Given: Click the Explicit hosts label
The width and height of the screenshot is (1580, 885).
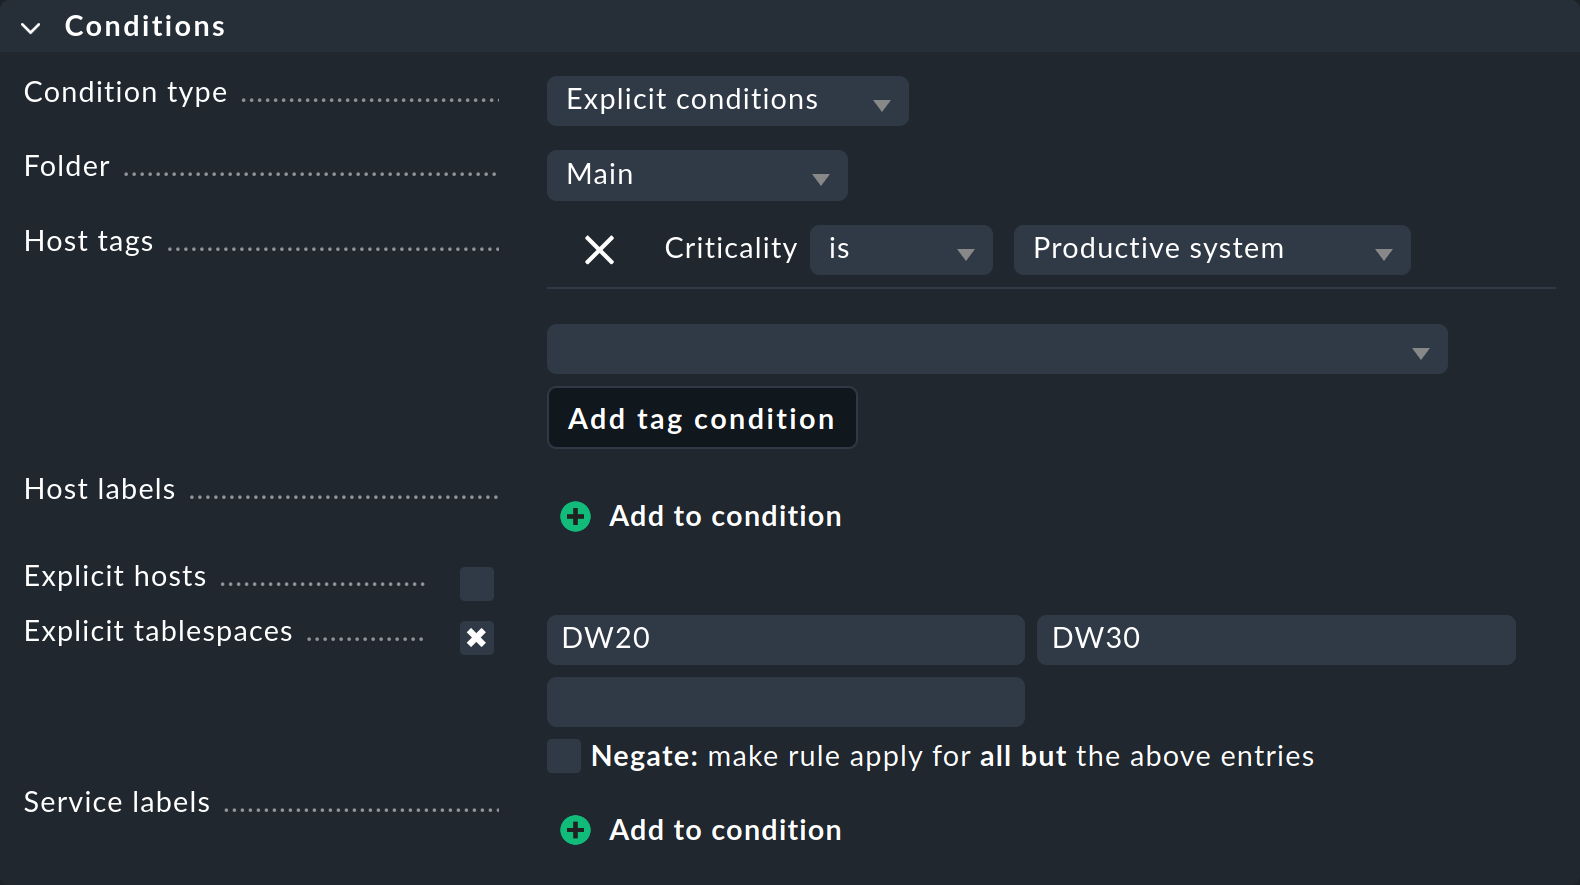Looking at the screenshot, I should (115, 576).
